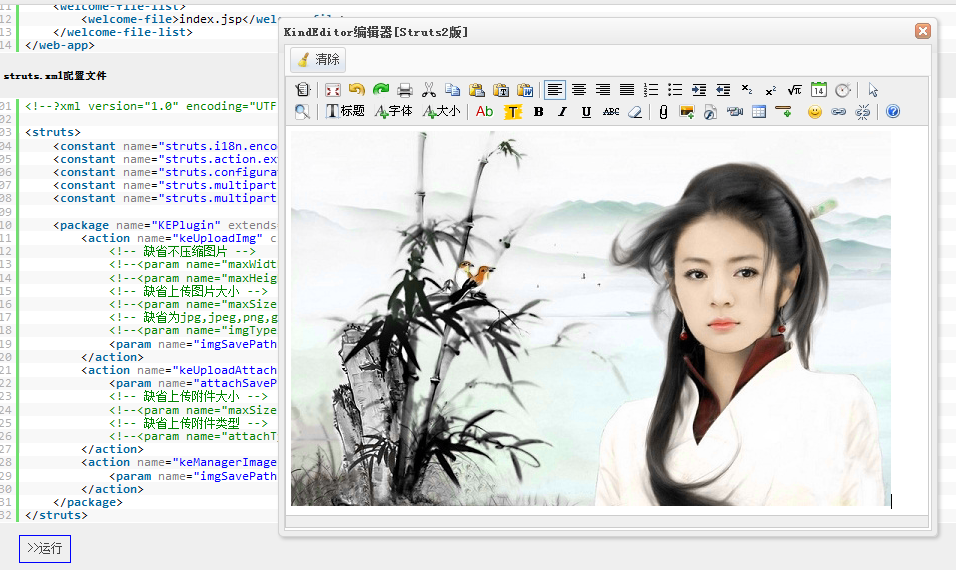This screenshot has height=570, width=956.
Task: Open the Ab text color picker
Action: (484, 112)
